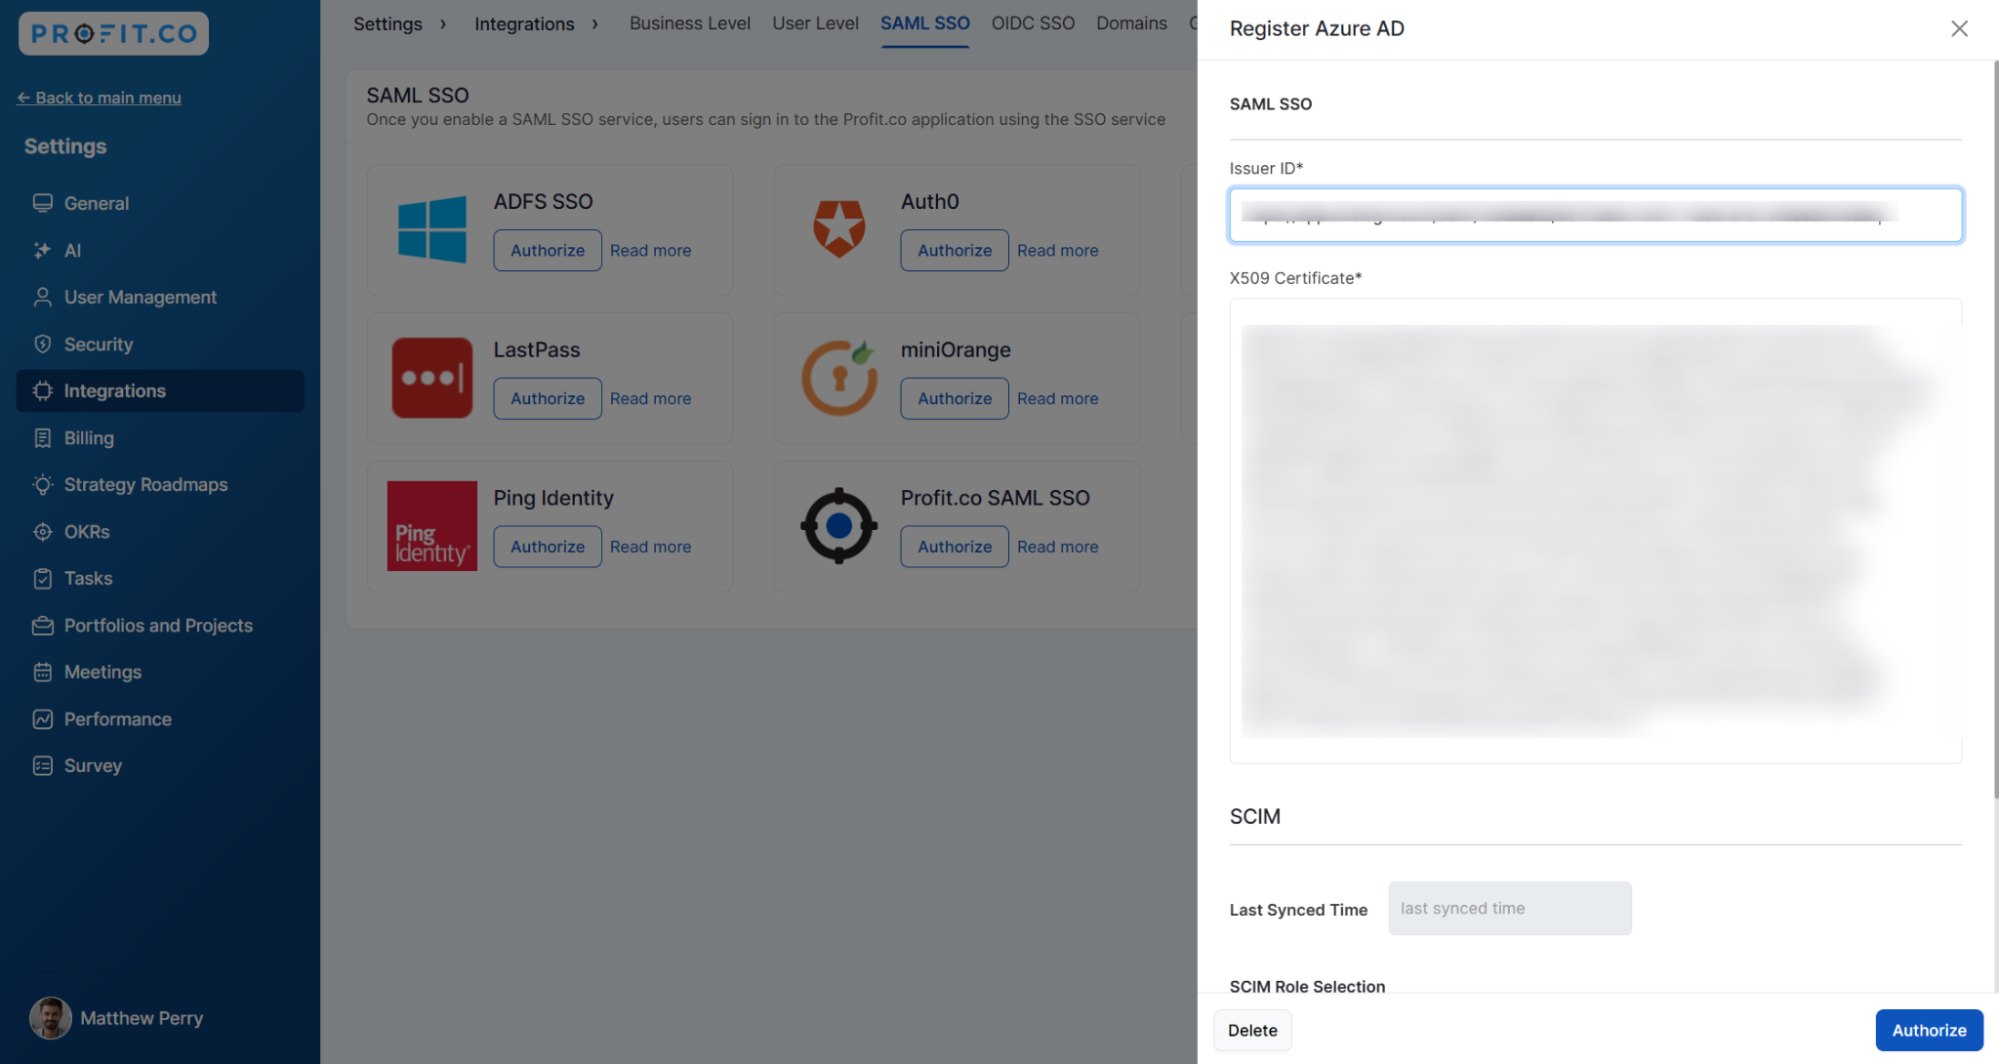
Task: Click into the X509 Certificate text area
Action: 1595,530
